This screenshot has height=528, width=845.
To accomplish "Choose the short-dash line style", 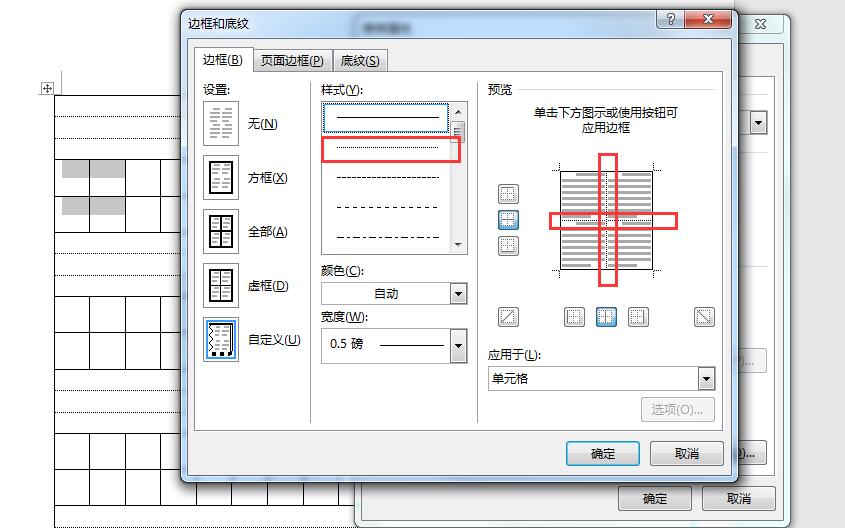I will tap(387, 177).
